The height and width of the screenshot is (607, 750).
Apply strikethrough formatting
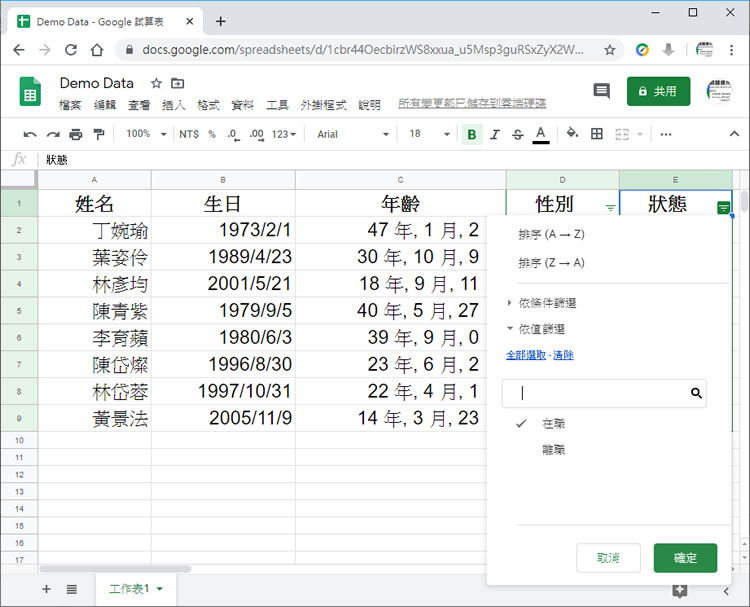click(x=517, y=134)
